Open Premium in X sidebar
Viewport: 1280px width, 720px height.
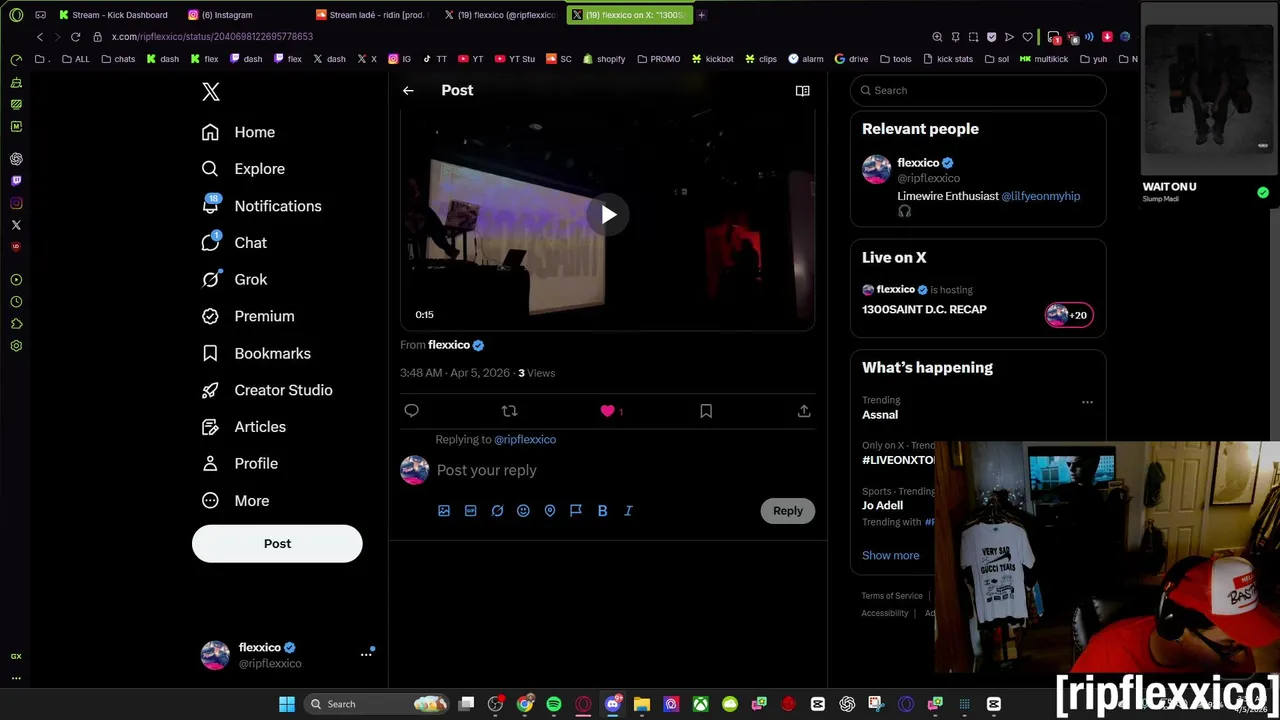tap(248, 316)
